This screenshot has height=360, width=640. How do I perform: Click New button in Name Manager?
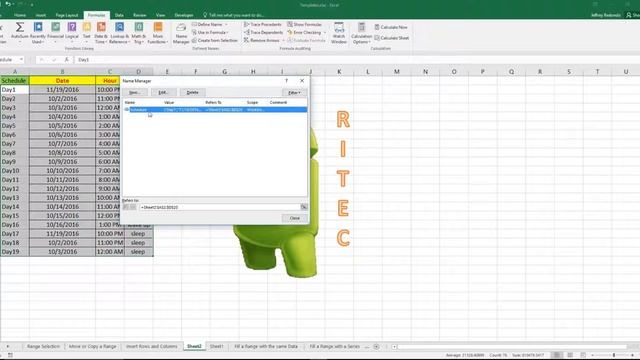pyautogui.click(x=135, y=92)
